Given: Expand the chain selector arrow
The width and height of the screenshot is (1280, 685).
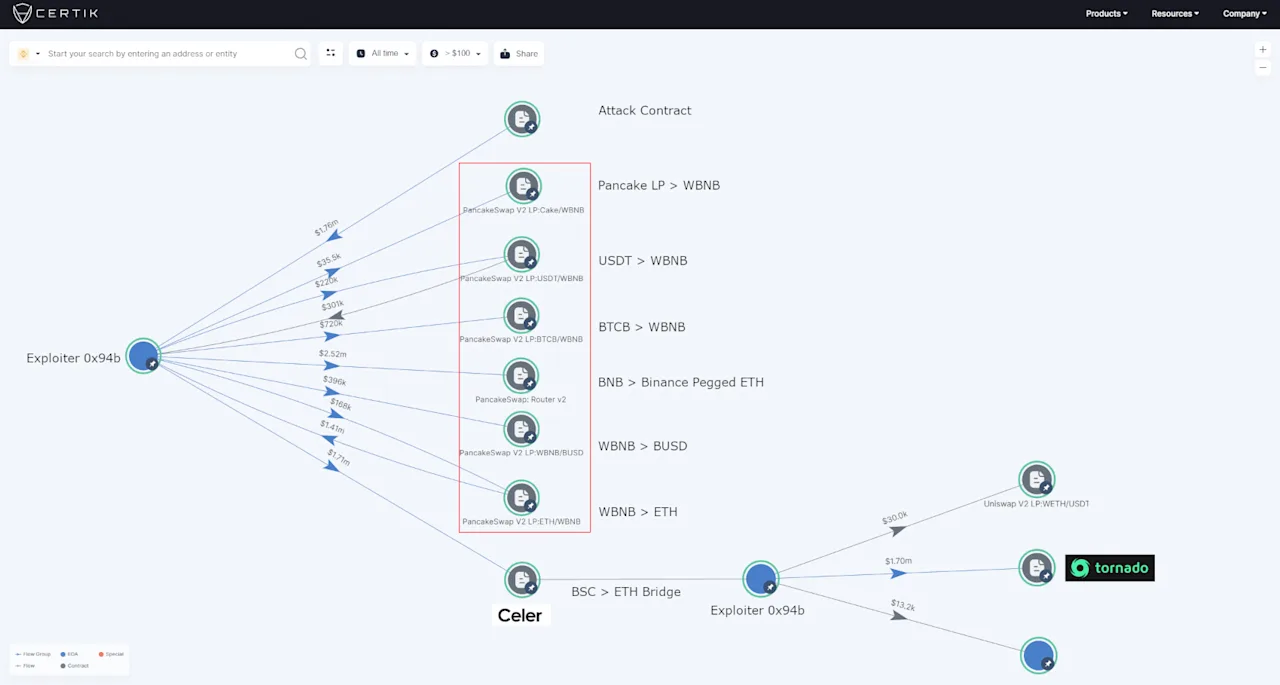Looking at the screenshot, I should pos(38,54).
